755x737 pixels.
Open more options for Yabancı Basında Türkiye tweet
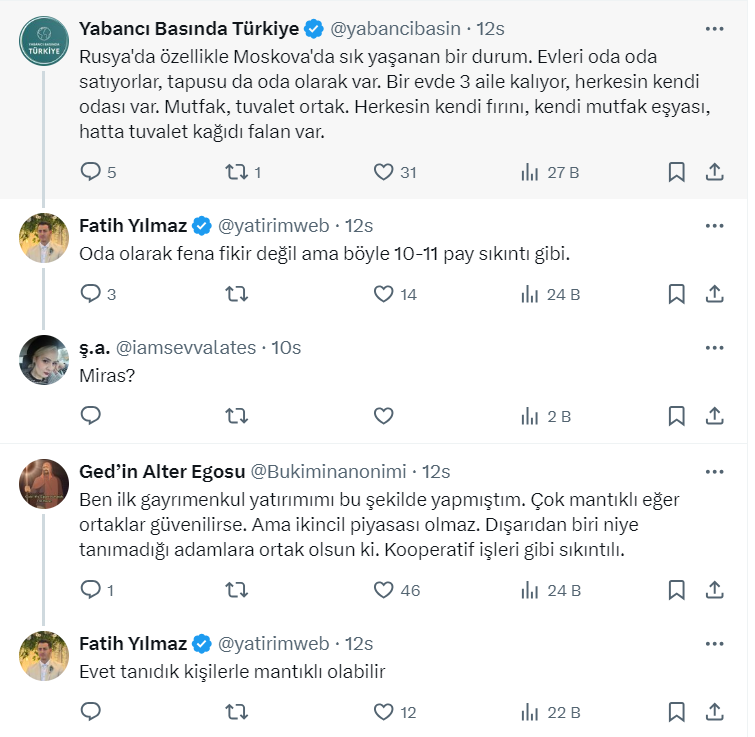tap(714, 27)
